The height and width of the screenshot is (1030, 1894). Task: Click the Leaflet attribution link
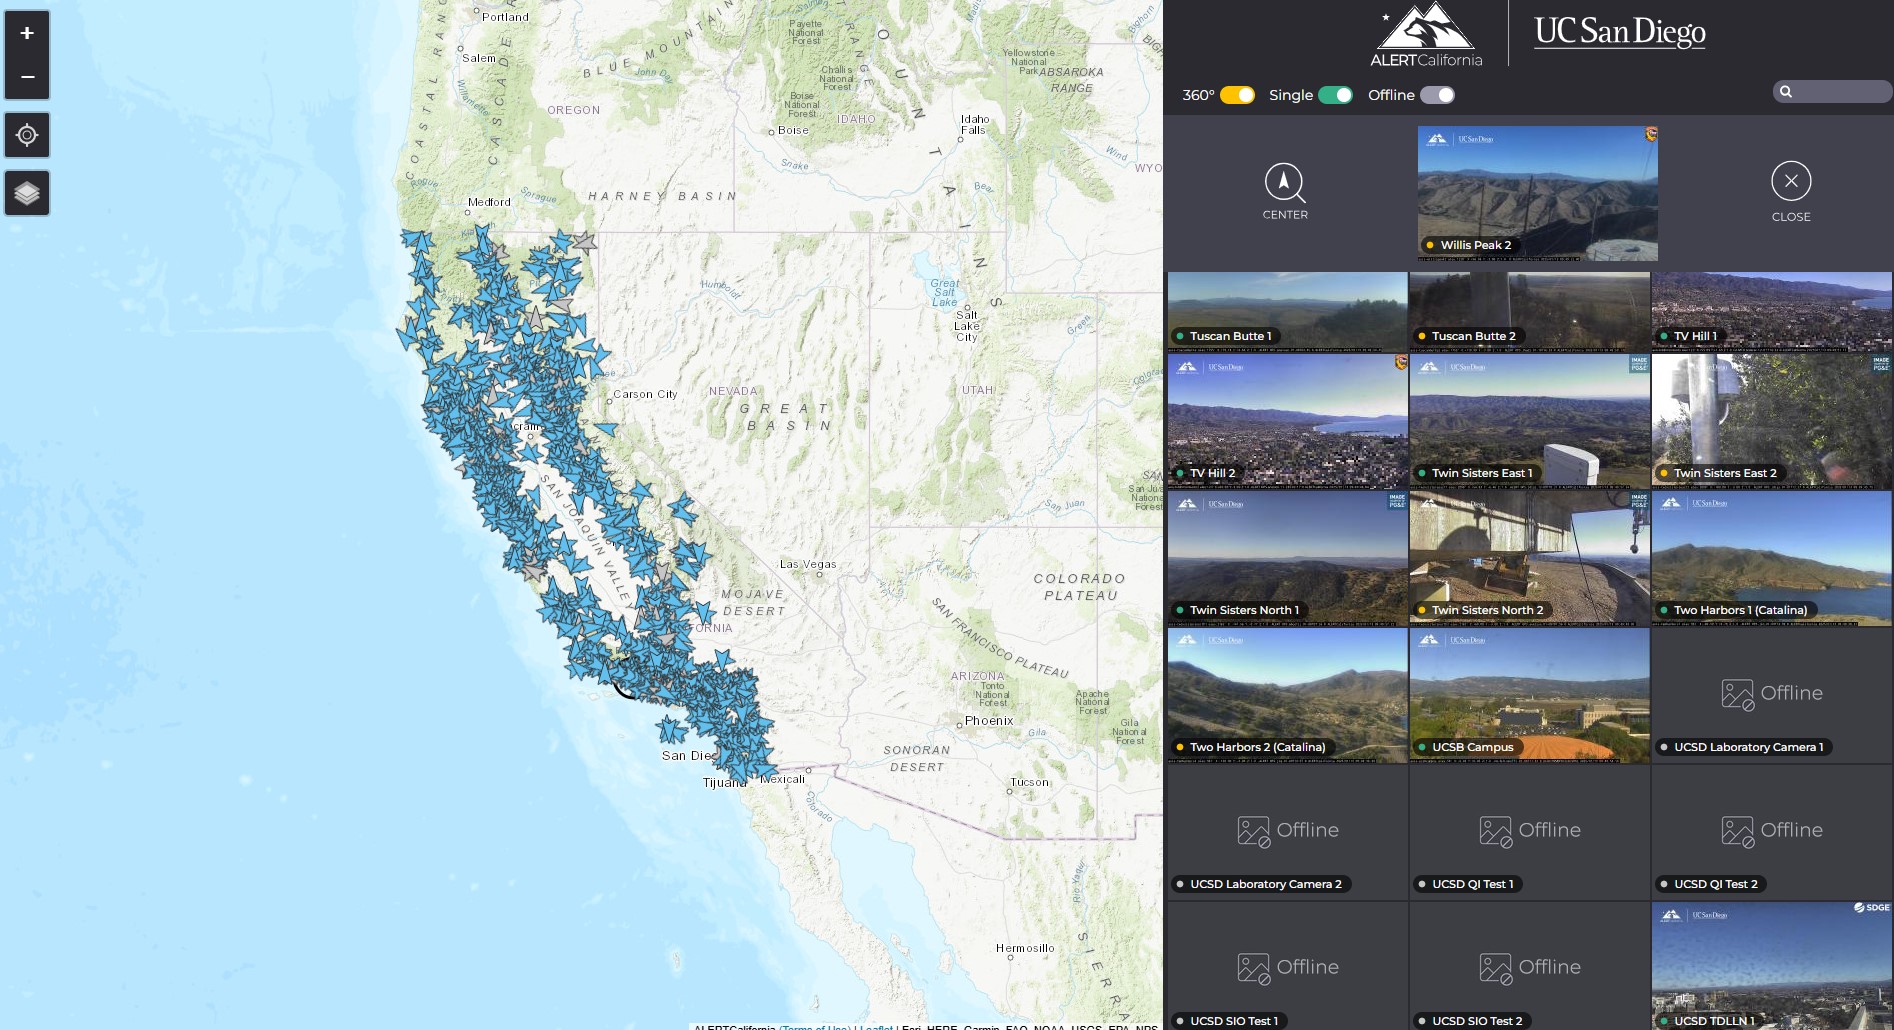pyautogui.click(x=875, y=1027)
